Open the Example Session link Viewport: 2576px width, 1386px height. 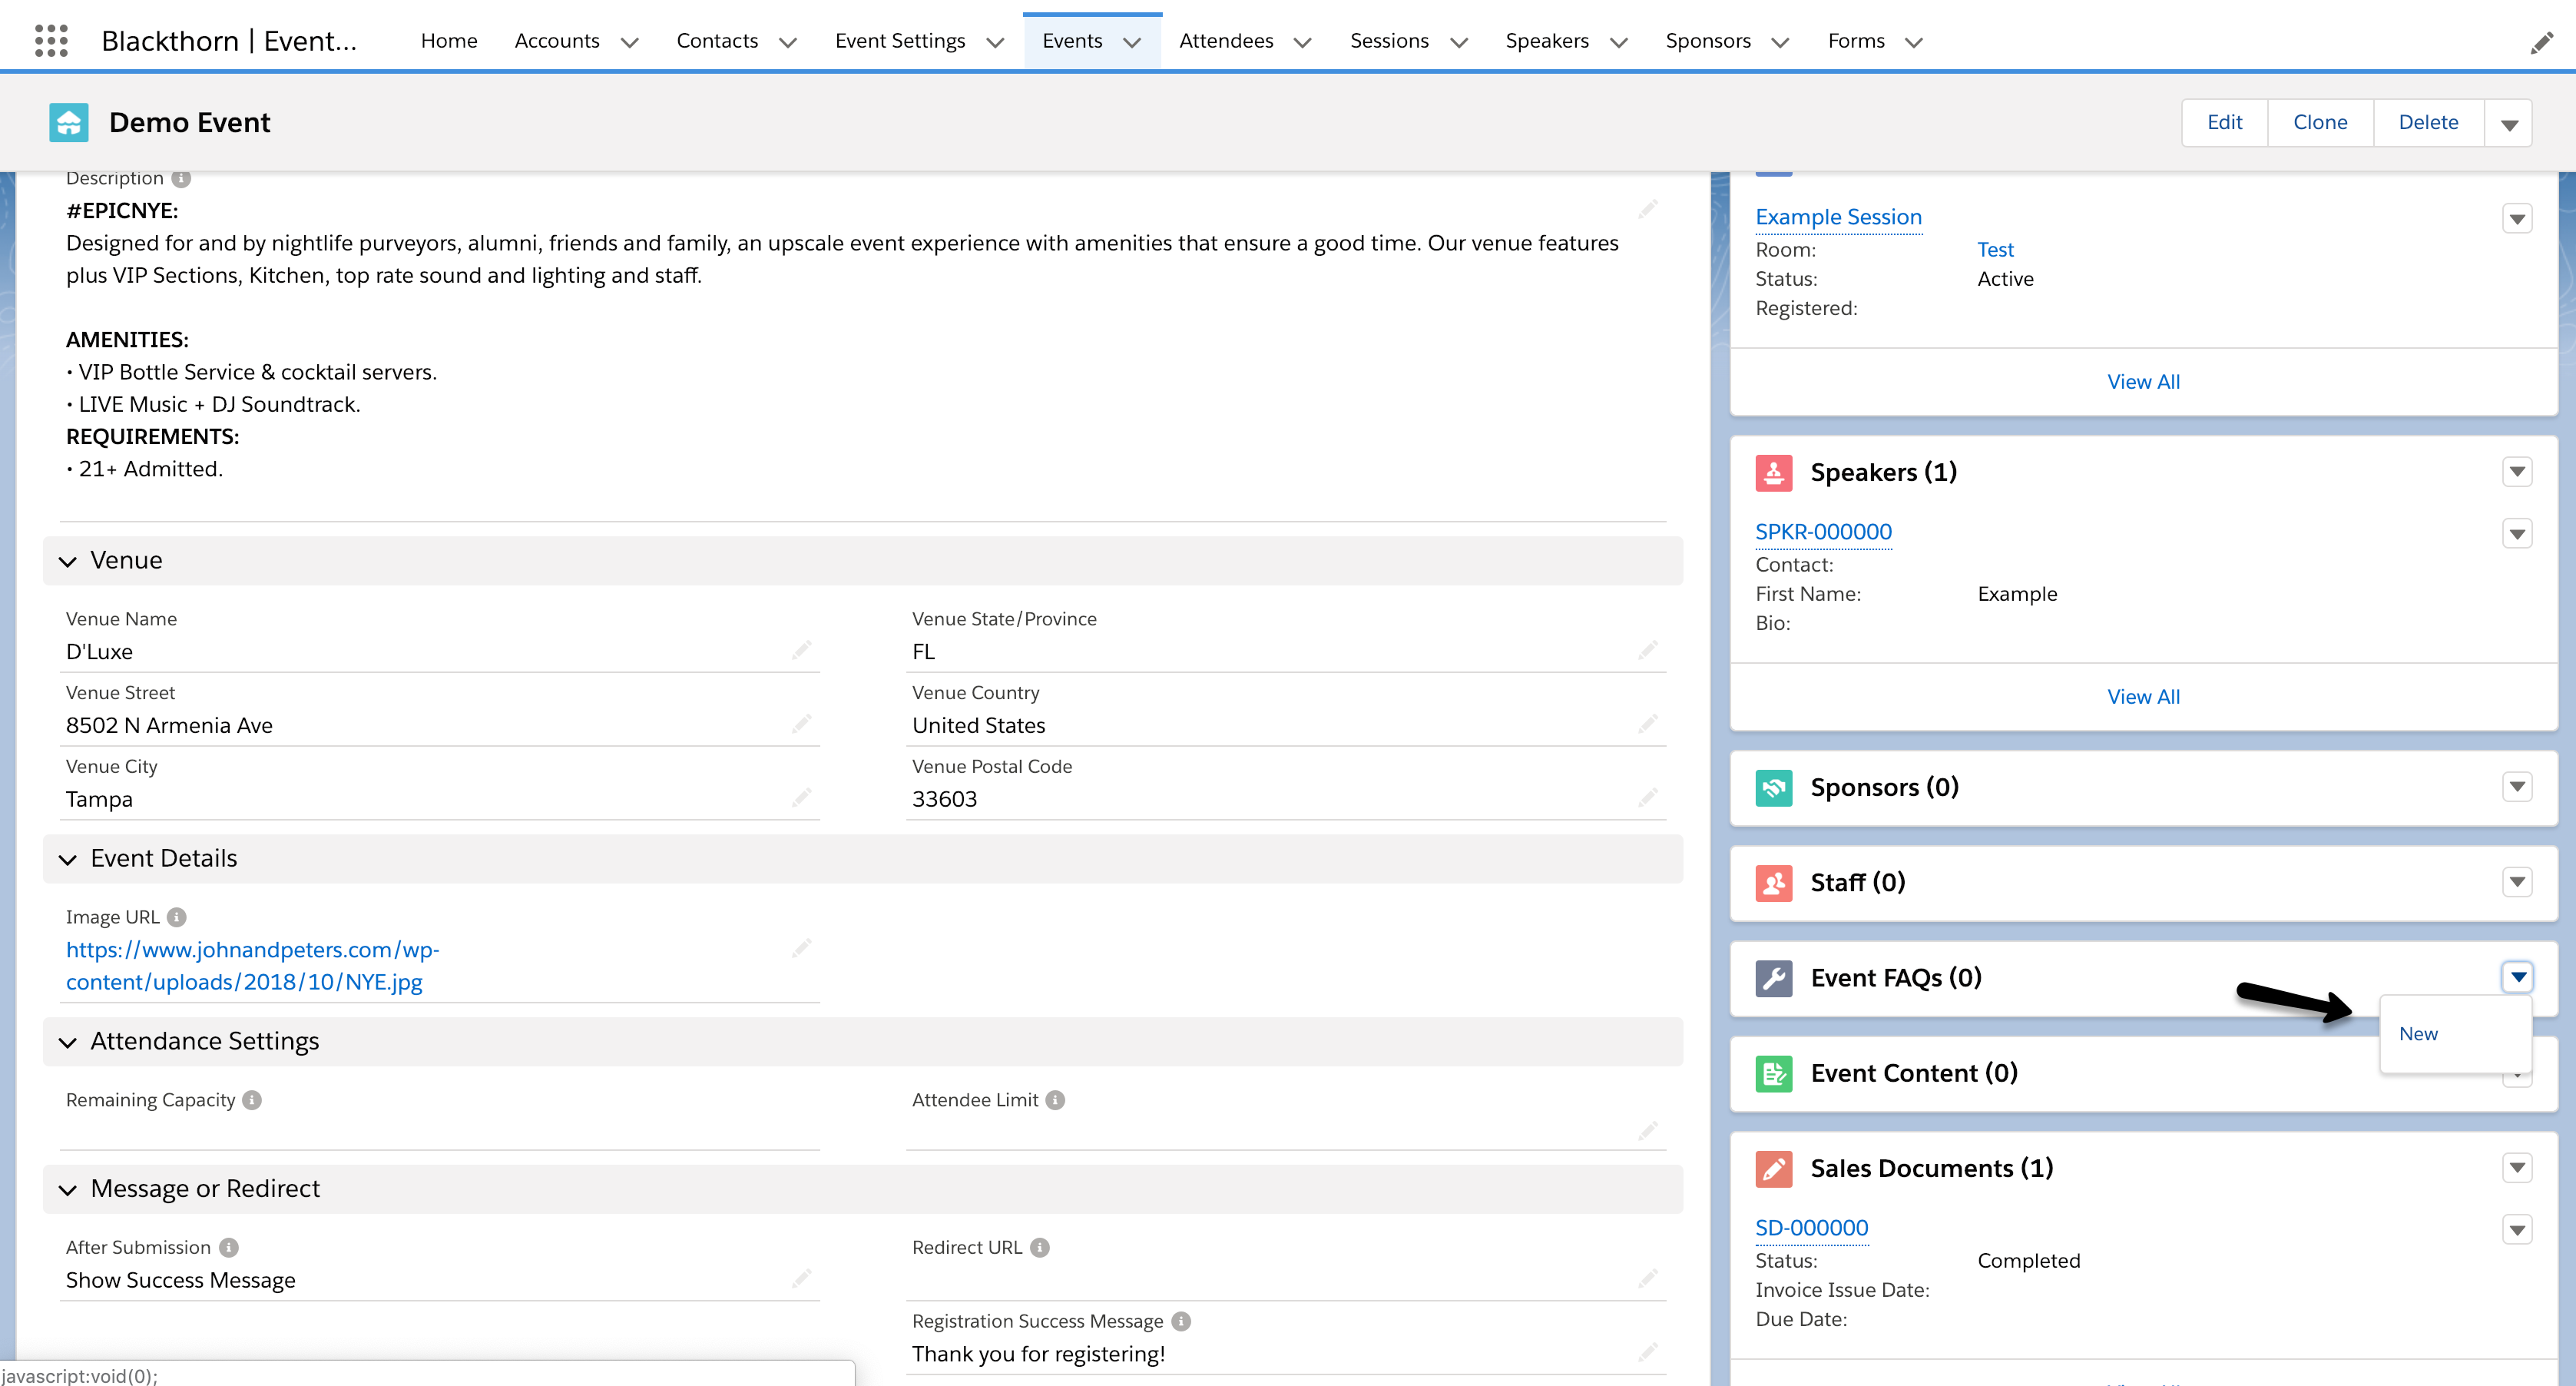coord(1838,217)
